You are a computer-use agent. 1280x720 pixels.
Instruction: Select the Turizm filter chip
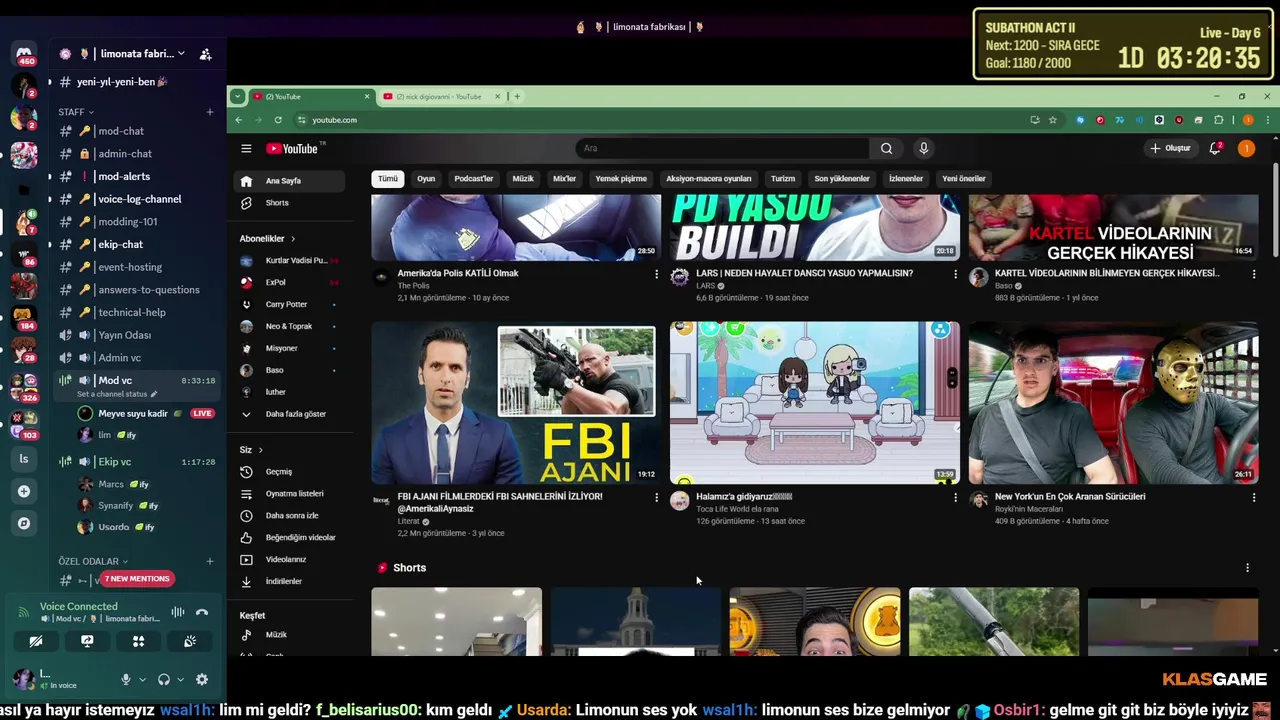click(783, 179)
